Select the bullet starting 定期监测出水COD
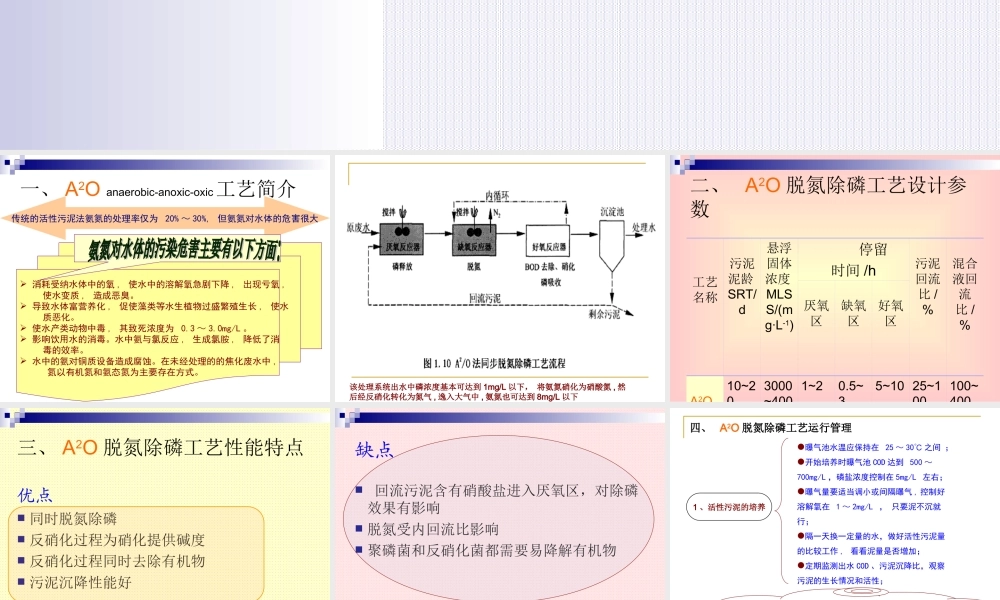The height and width of the screenshot is (600, 1000). [x=871, y=573]
